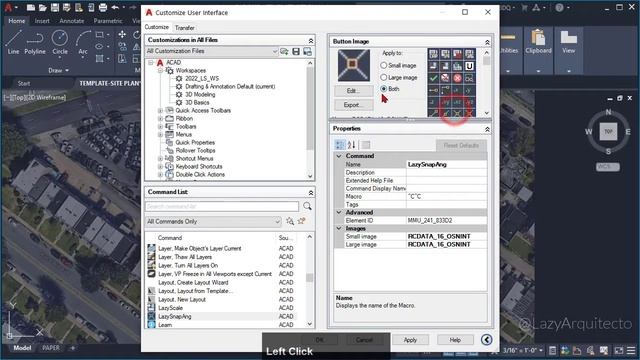Click the Help button
This screenshot has width=640, height=360.
click(455, 340)
